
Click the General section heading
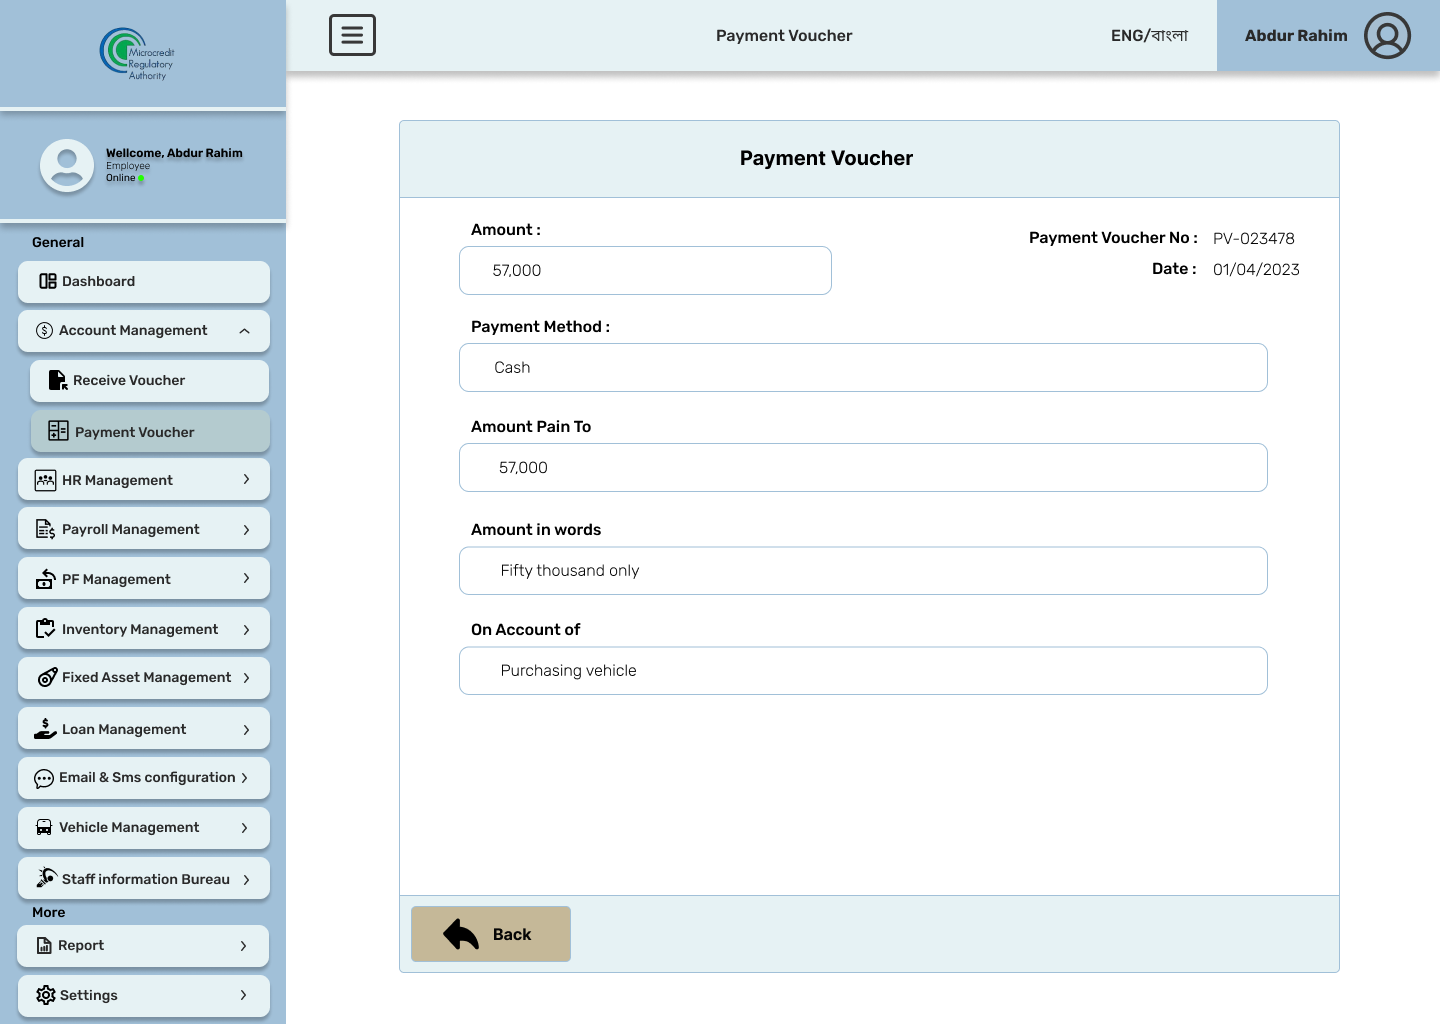[x=58, y=242]
